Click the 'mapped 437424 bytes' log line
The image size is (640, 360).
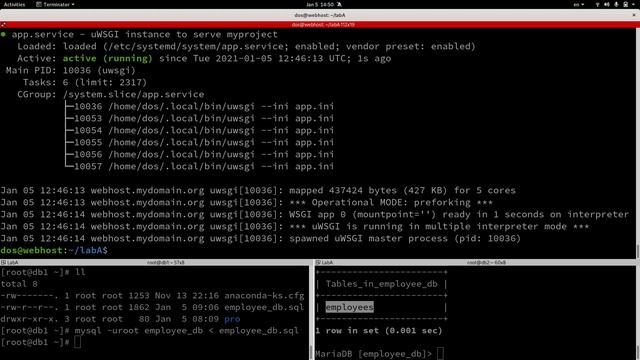[258, 191]
